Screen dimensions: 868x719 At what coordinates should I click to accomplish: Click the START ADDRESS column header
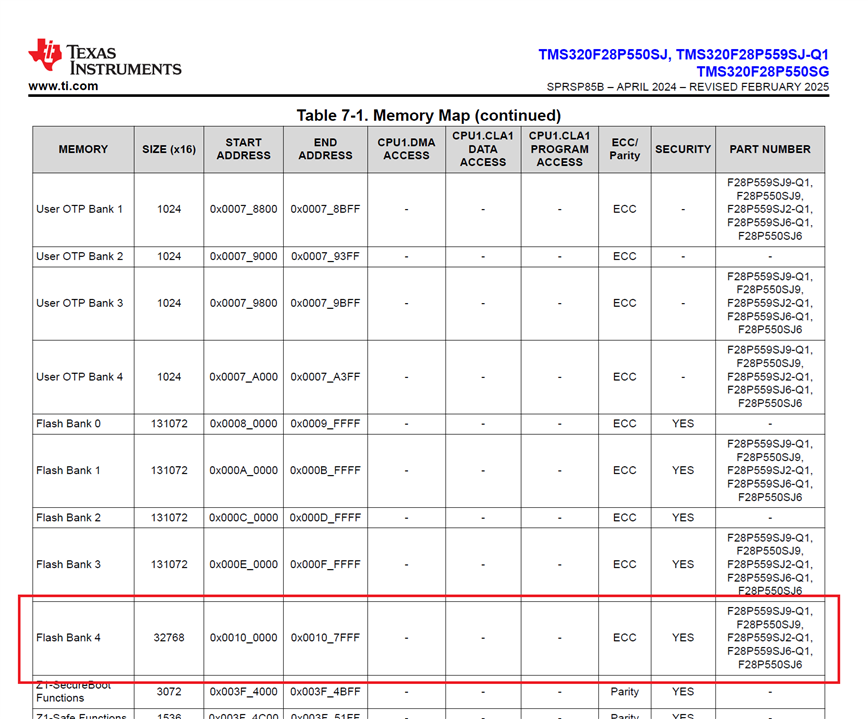[x=244, y=149]
